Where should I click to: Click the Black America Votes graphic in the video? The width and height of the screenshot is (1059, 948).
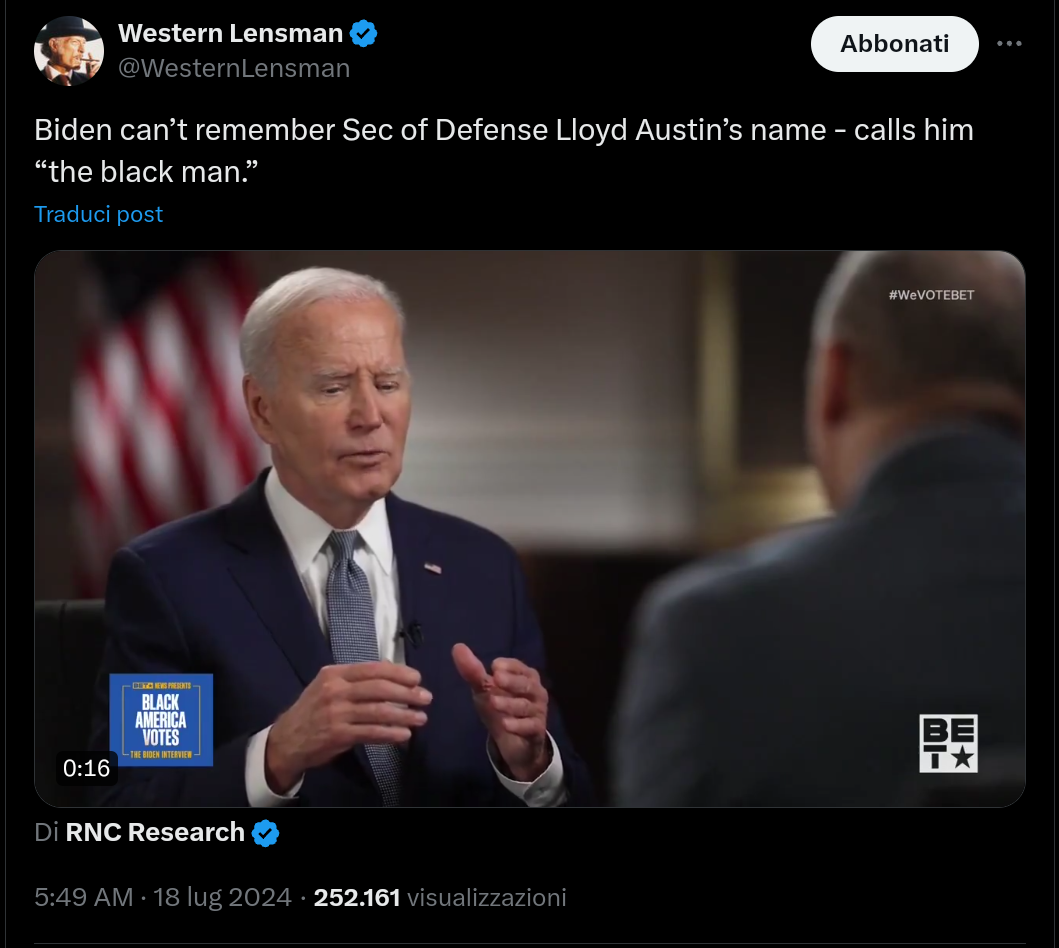[161, 719]
